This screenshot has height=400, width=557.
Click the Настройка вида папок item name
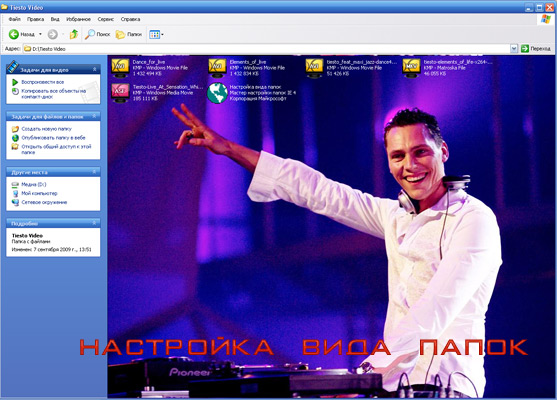[x=255, y=87]
